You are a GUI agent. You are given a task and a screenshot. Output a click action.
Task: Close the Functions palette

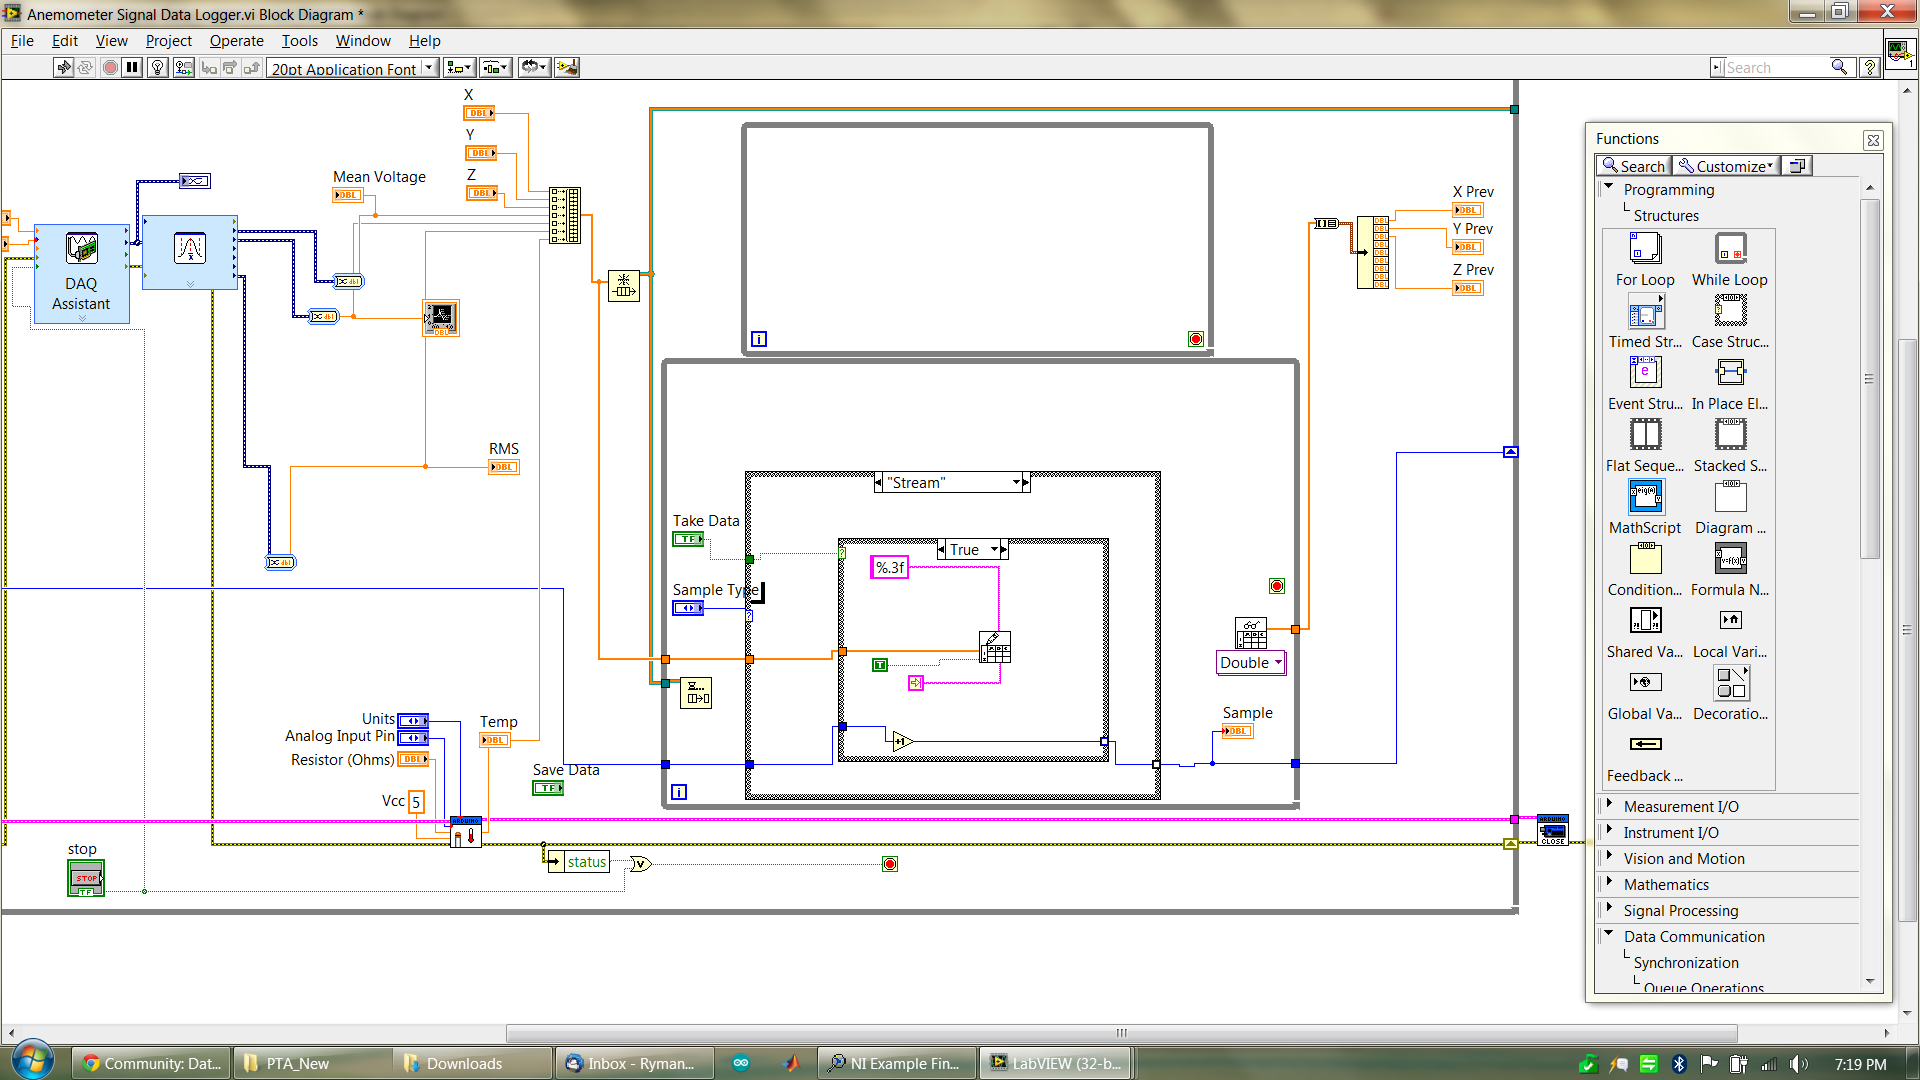[x=1873, y=140]
